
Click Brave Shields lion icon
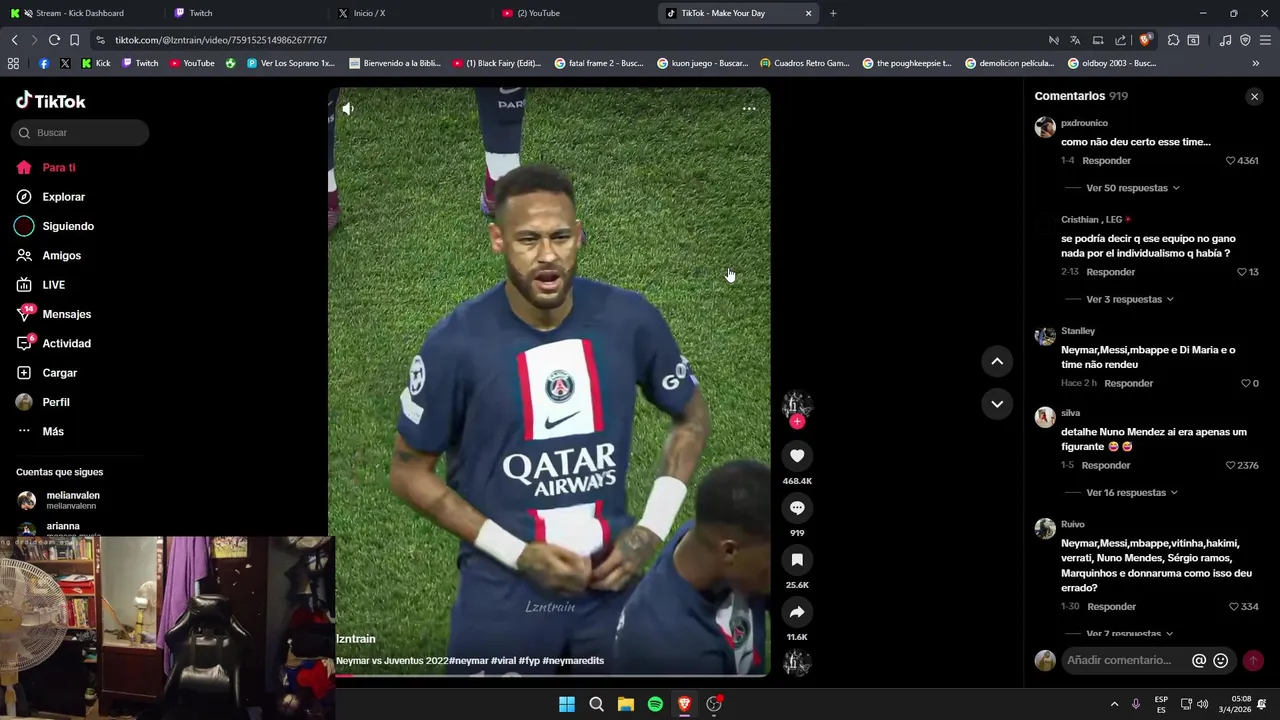point(1146,40)
